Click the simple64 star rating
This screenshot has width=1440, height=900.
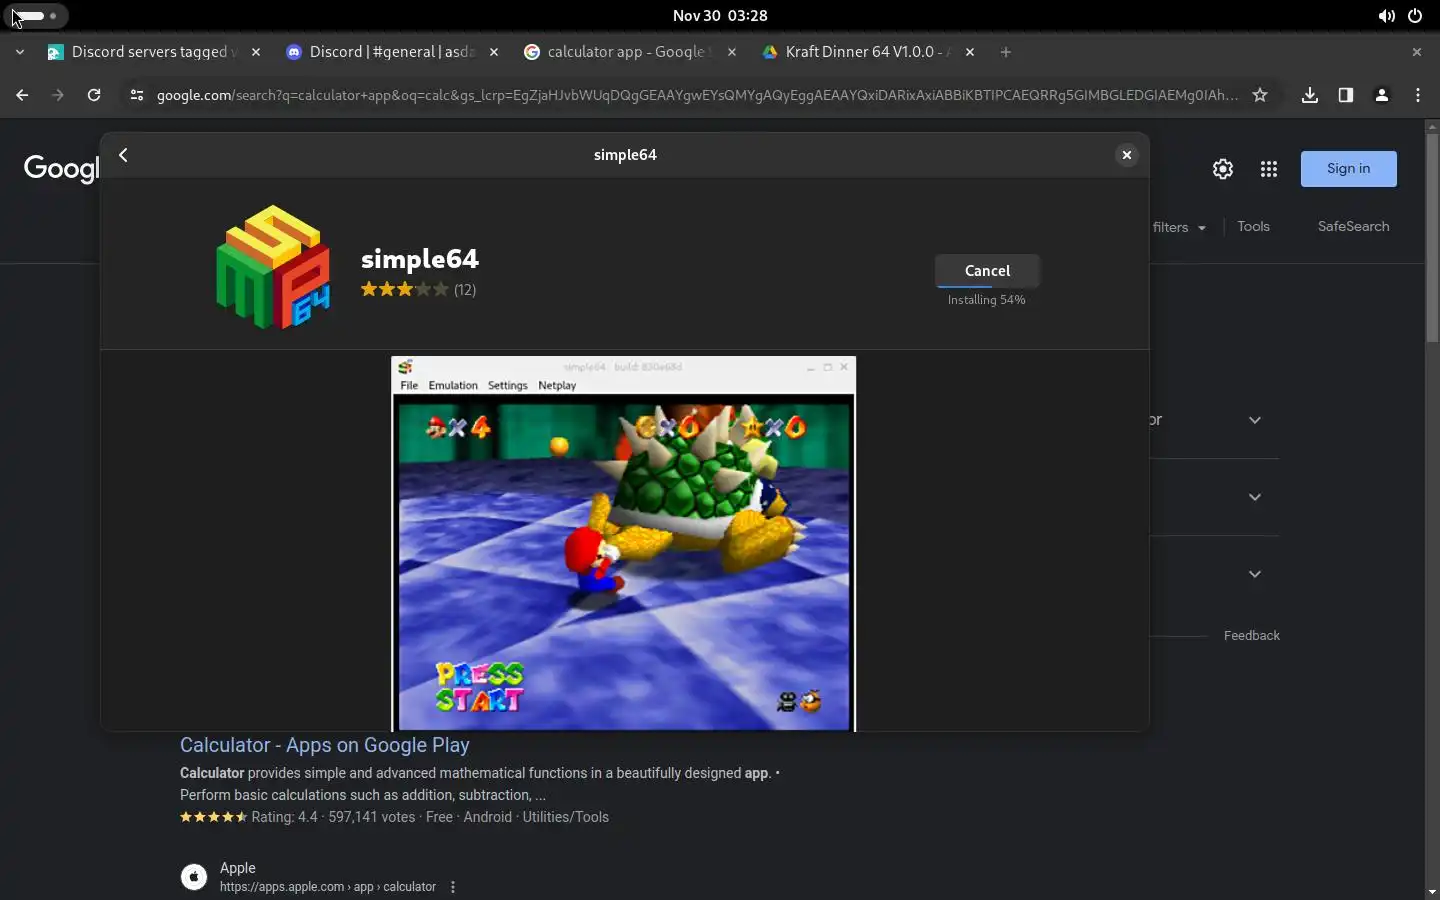(x=404, y=290)
